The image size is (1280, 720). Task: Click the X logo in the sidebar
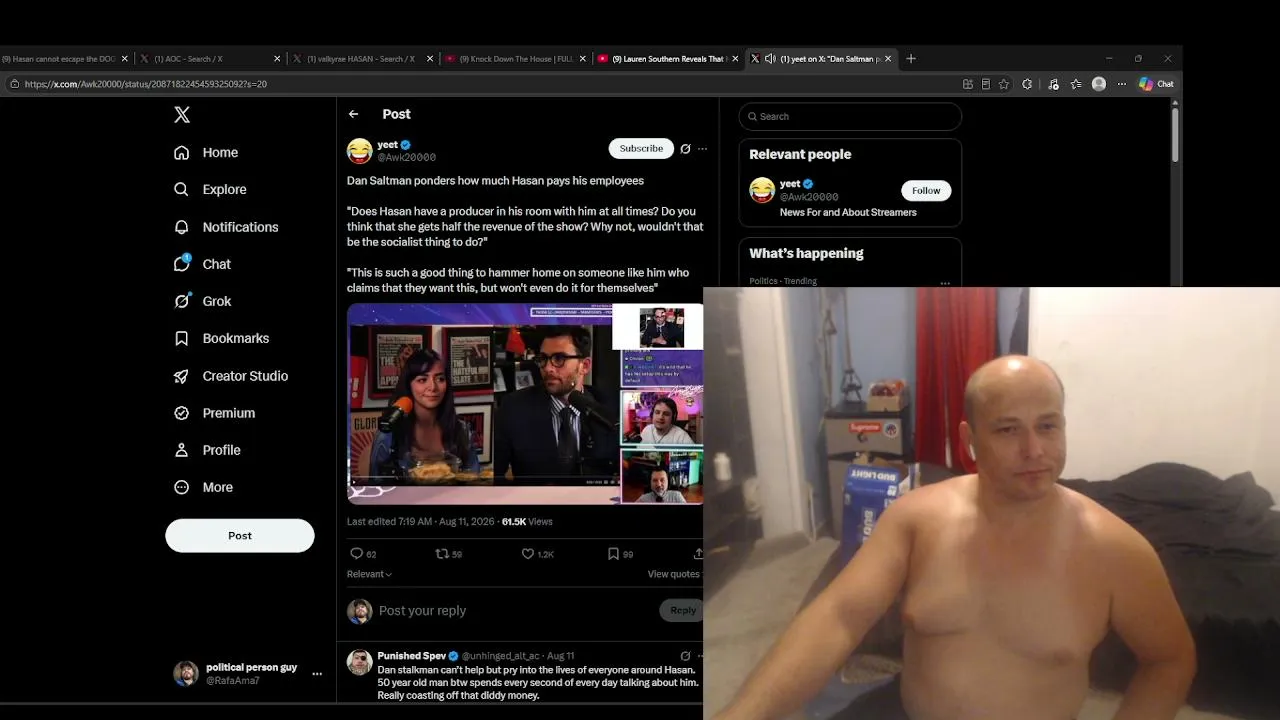click(x=182, y=115)
